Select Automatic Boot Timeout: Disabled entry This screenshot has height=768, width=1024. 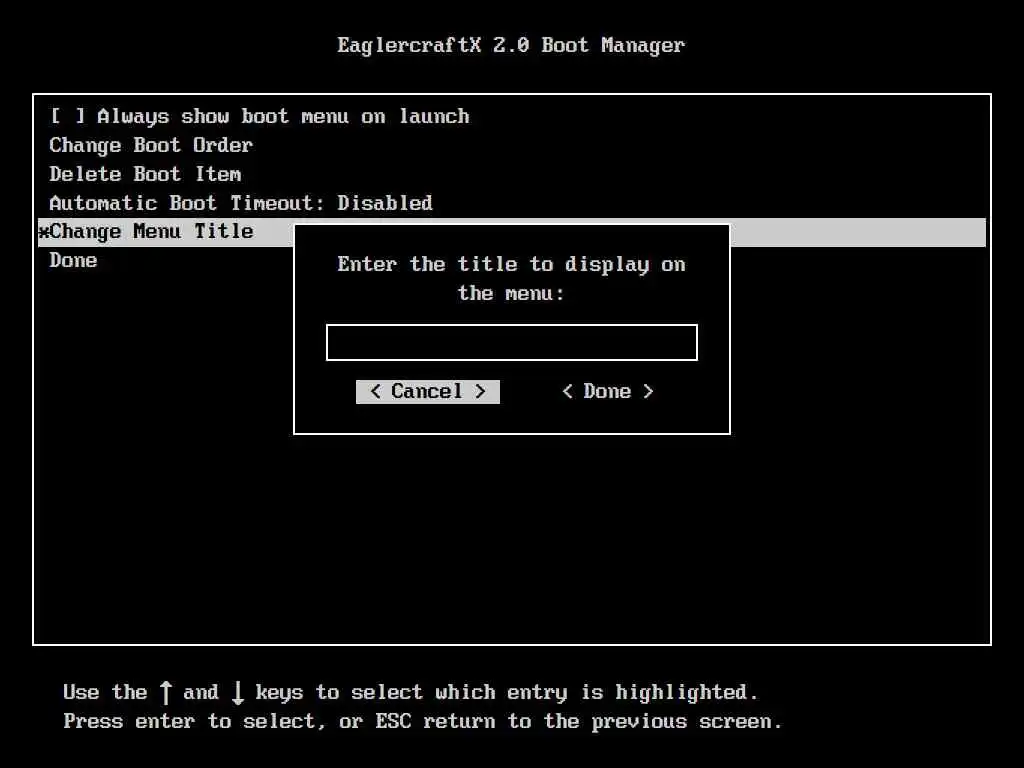click(x=241, y=203)
